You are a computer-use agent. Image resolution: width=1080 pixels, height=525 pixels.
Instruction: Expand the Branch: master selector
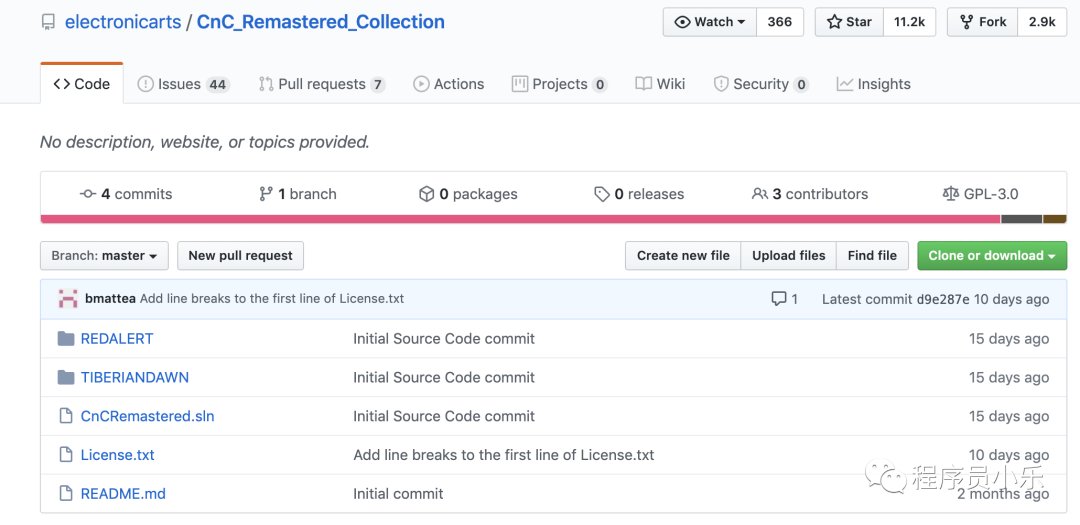104,256
